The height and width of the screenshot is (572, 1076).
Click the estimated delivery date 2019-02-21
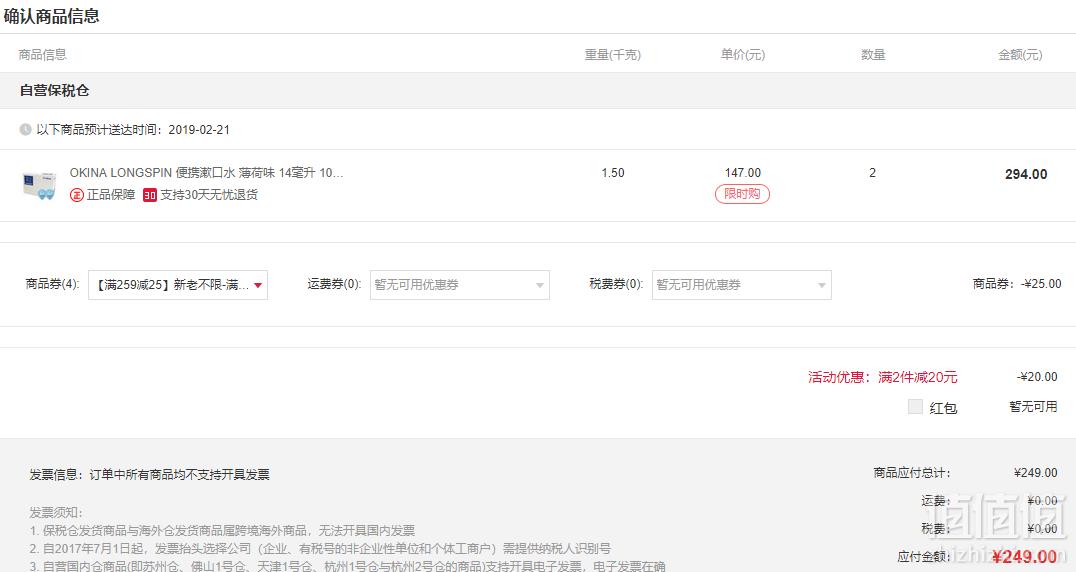(199, 130)
